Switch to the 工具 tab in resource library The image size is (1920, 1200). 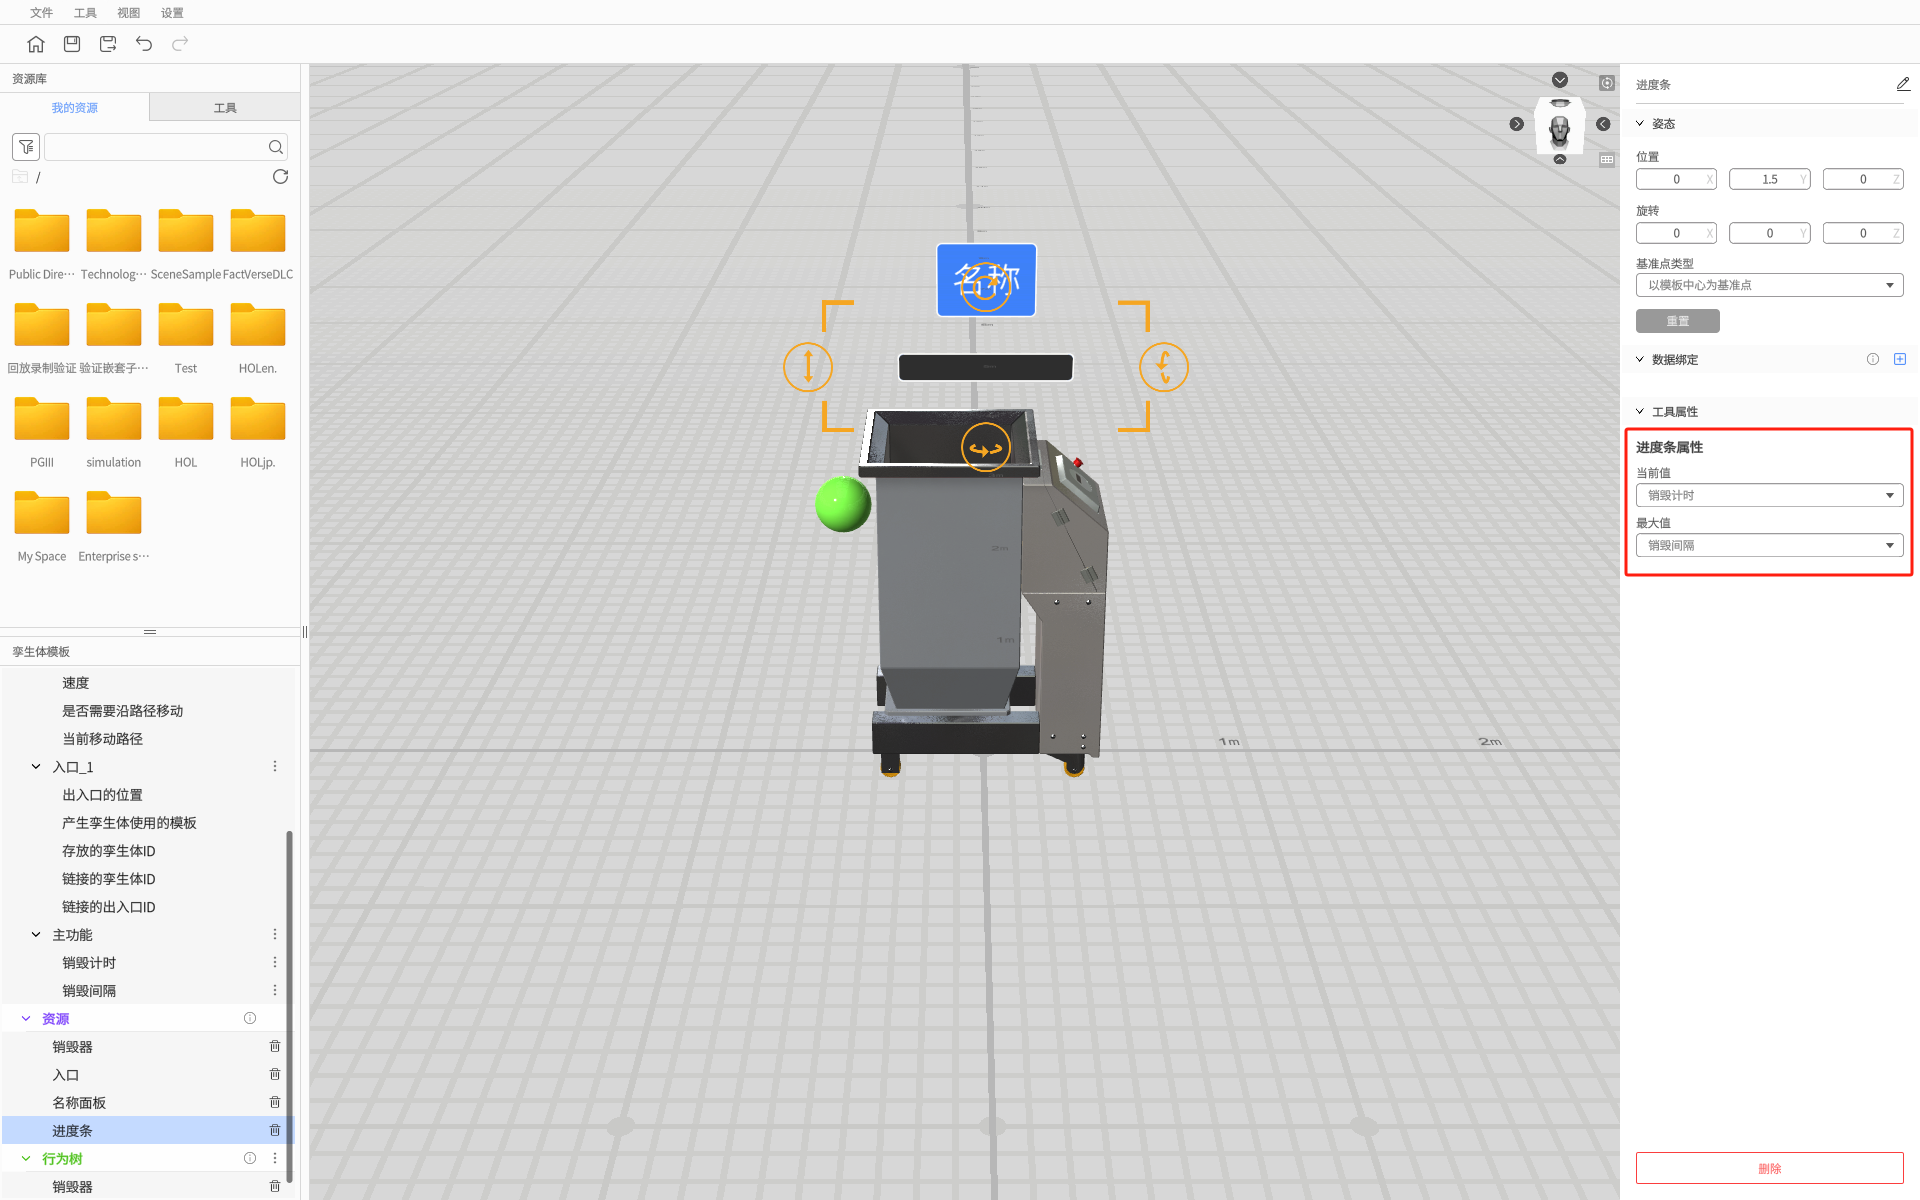point(225,108)
